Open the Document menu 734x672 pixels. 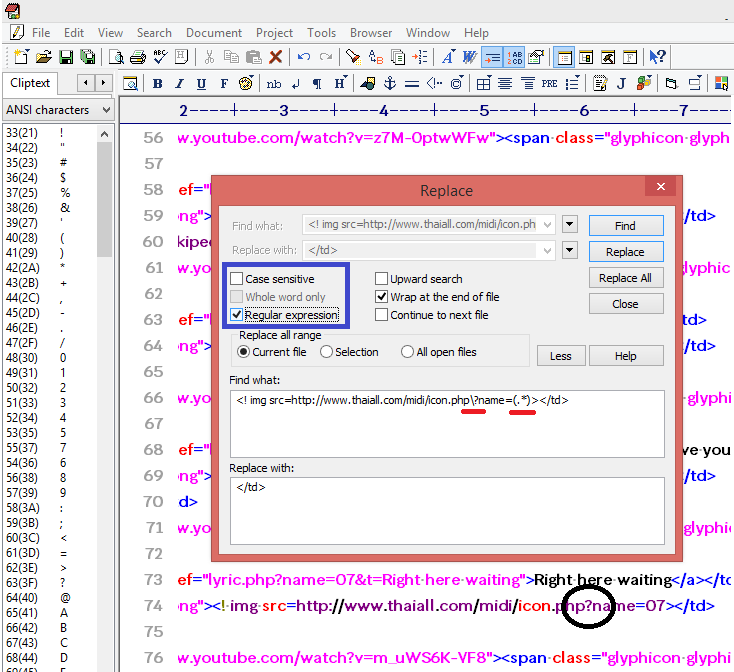tap(214, 33)
